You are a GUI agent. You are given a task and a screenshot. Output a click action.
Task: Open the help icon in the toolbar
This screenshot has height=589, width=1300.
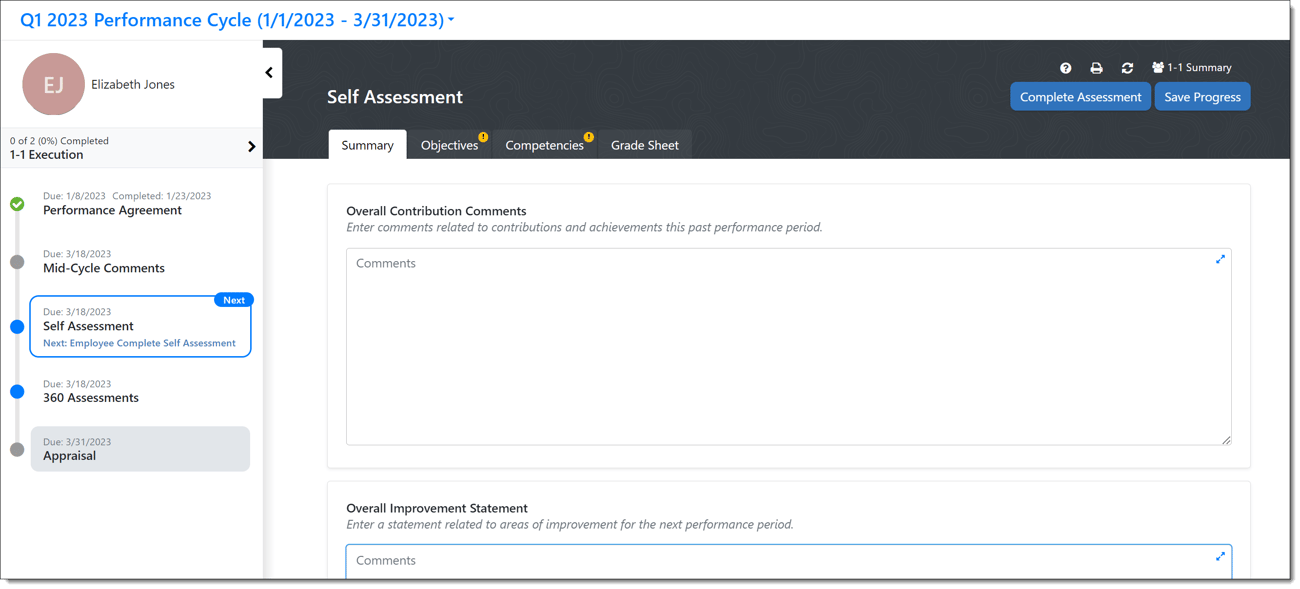[1065, 68]
